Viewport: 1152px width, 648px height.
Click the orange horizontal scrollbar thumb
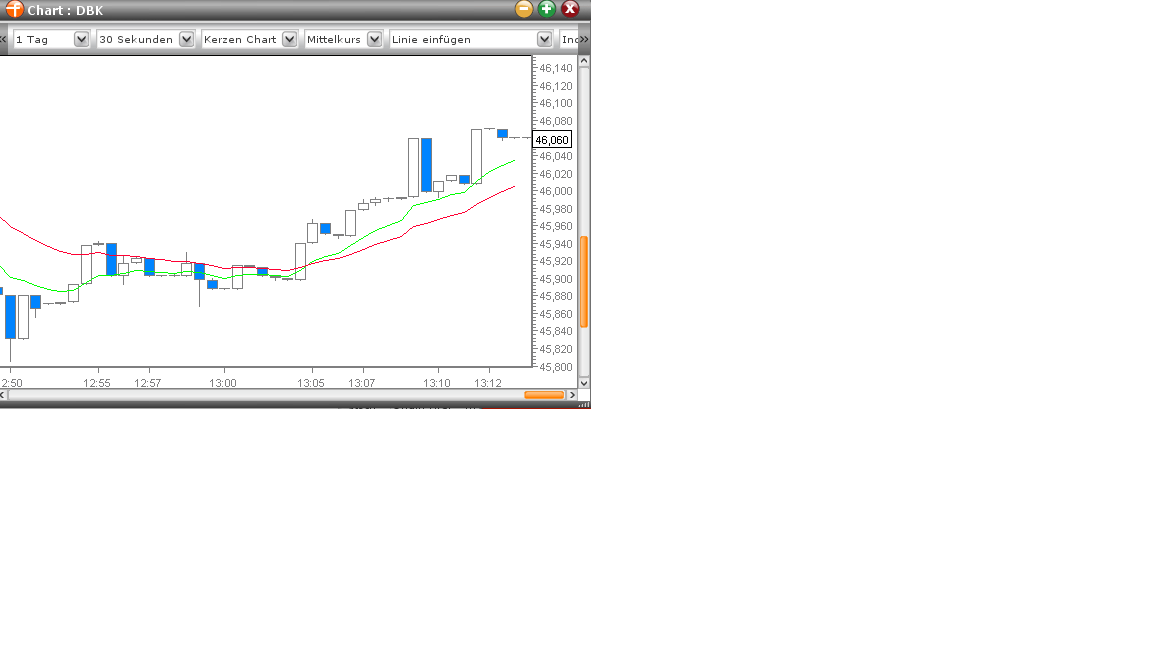coord(544,395)
